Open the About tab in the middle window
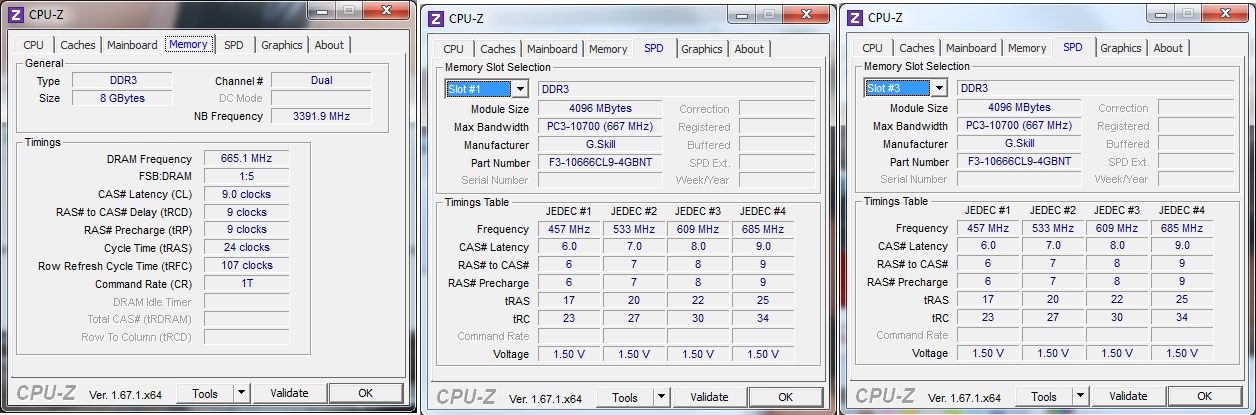 [x=749, y=49]
